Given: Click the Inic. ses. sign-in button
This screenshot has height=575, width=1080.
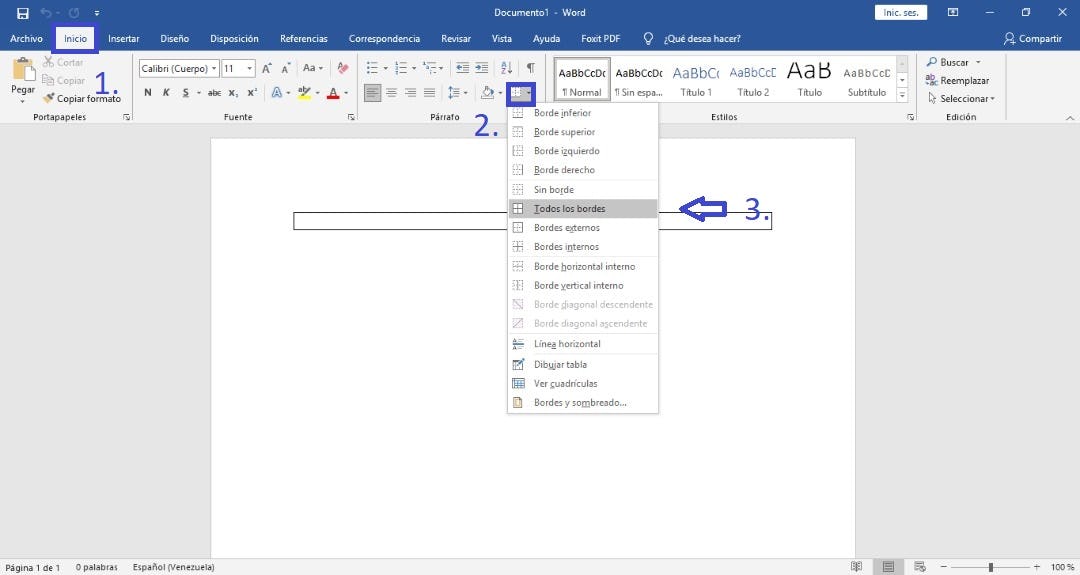Looking at the screenshot, I should [900, 13].
